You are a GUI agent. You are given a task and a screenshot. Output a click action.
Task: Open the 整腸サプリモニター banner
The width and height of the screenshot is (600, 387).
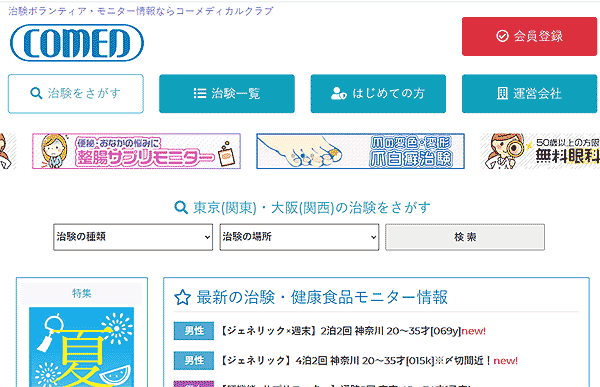tap(136, 151)
